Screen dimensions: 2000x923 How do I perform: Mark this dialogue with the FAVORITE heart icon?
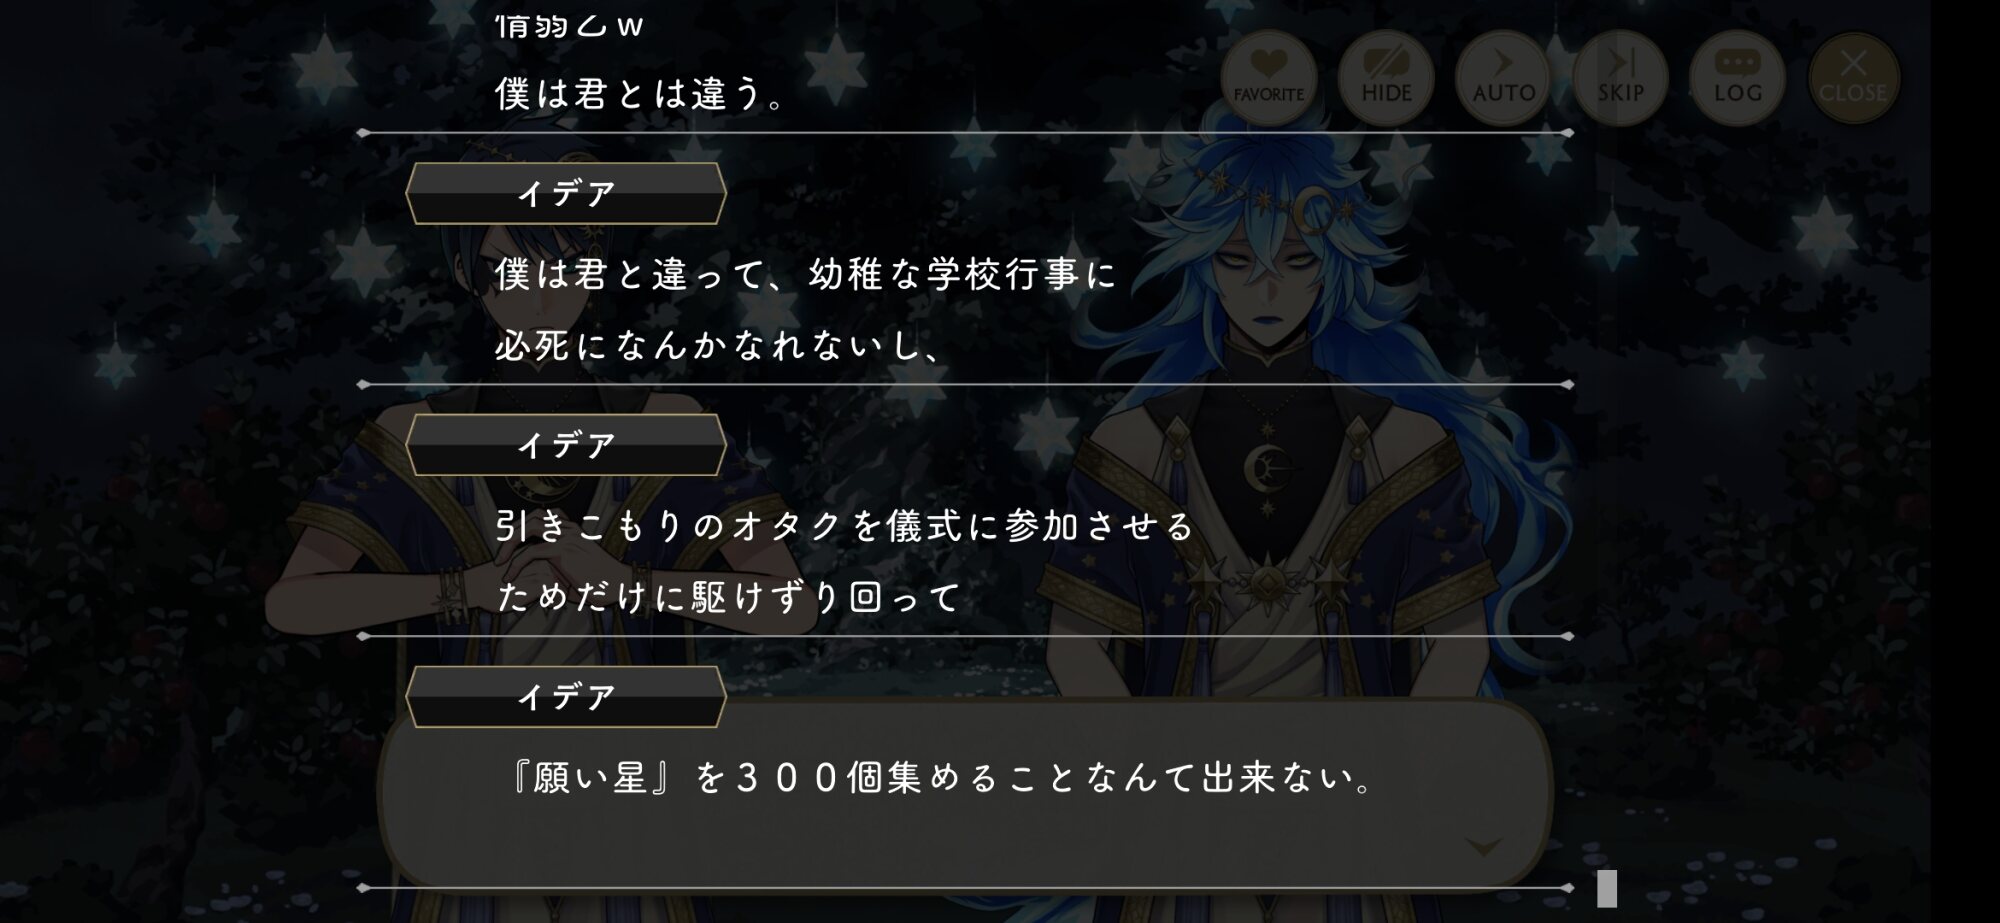1268,78
